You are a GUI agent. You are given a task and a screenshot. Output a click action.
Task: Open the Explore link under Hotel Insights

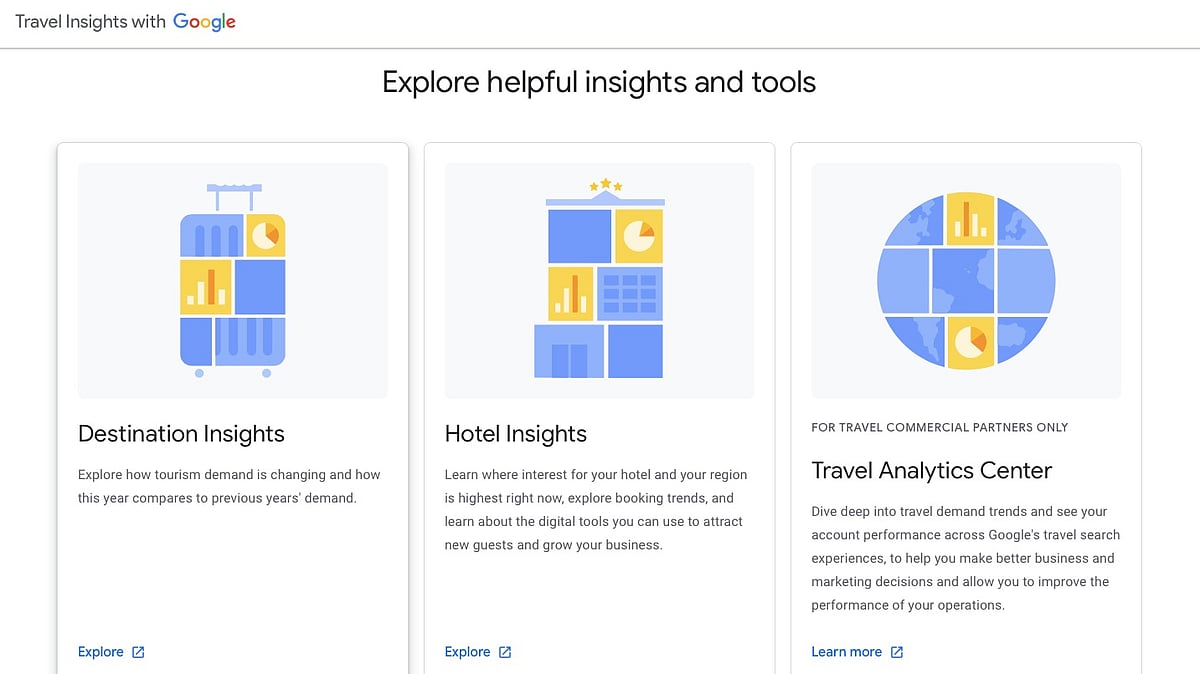[x=467, y=652]
